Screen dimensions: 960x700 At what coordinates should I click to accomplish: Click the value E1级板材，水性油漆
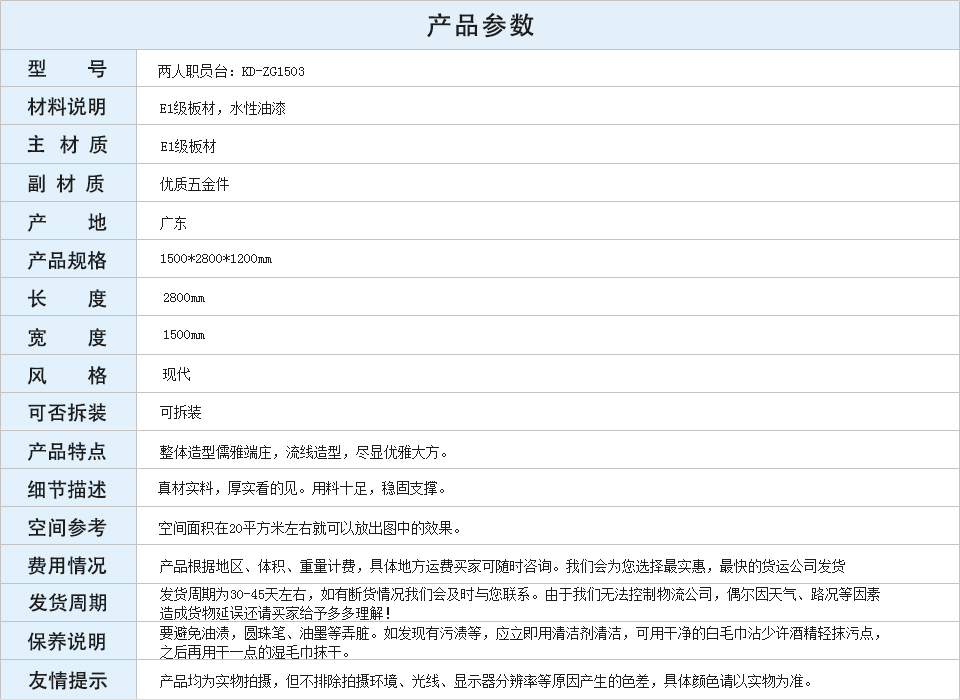coord(223,109)
